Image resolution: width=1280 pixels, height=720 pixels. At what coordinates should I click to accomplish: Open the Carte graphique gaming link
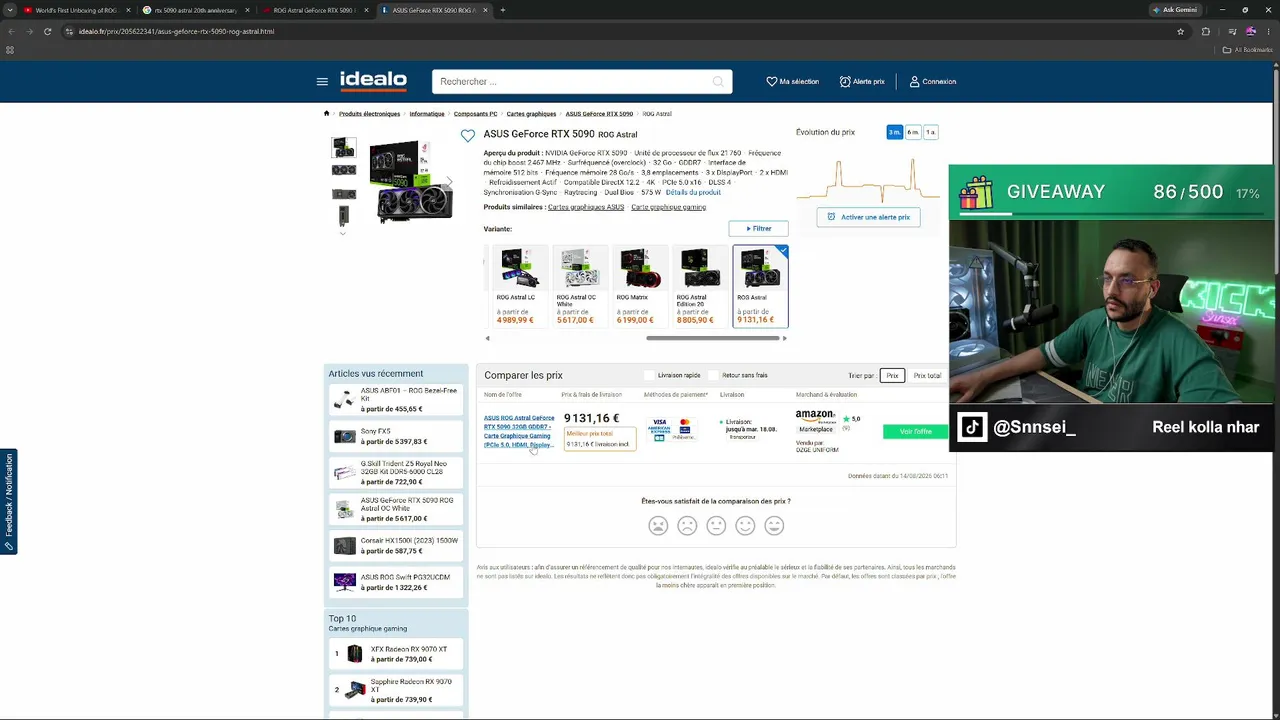point(669,207)
